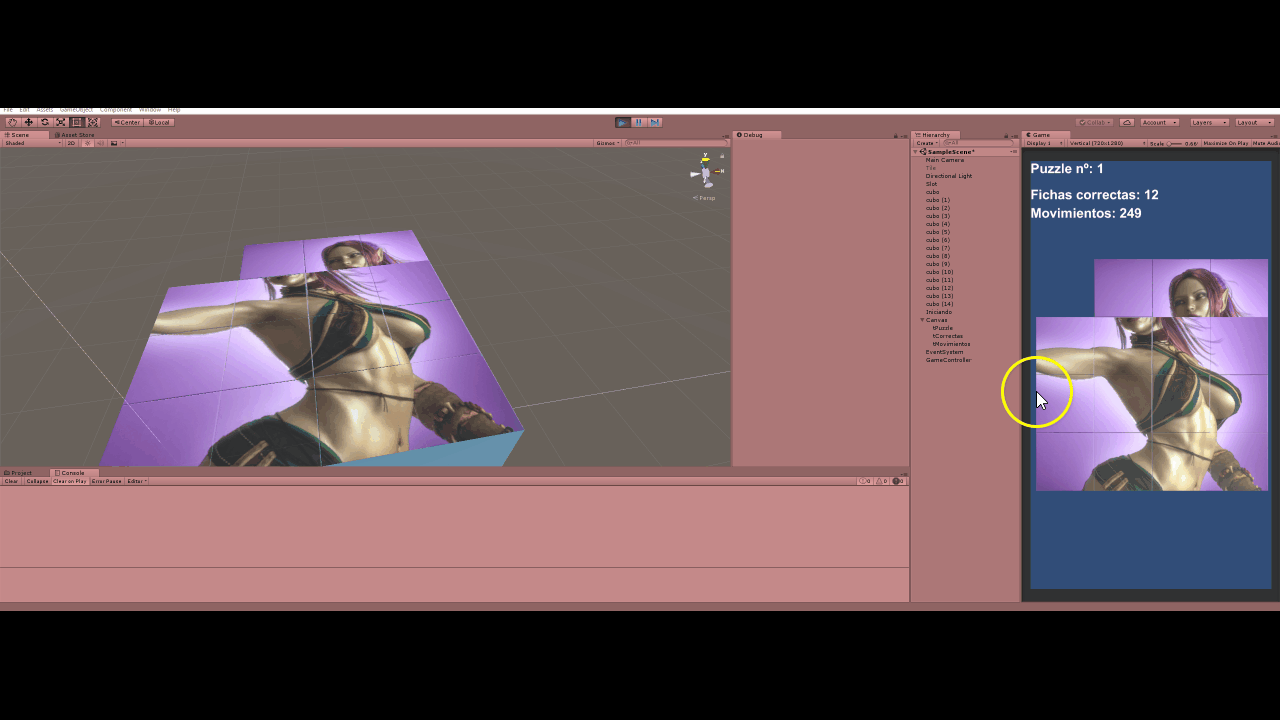1280x720 pixels.
Task: Toggle the Local handle rotation button
Action: point(159,122)
